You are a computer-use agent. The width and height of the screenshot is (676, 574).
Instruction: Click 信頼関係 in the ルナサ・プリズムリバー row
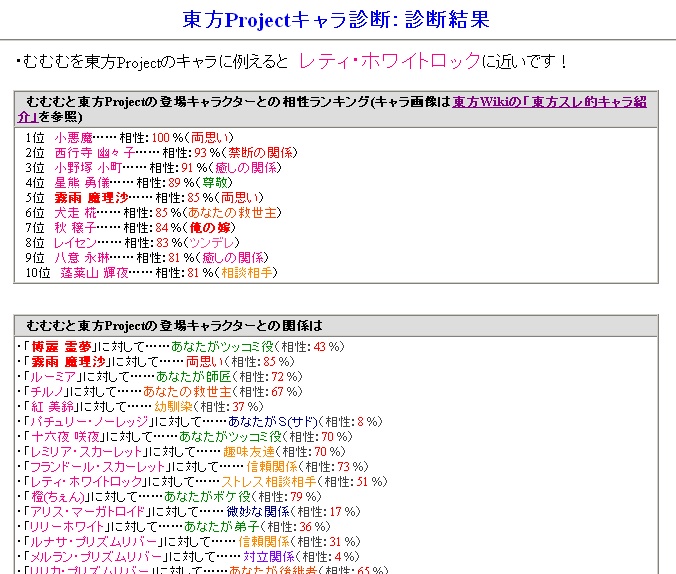coord(264,542)
